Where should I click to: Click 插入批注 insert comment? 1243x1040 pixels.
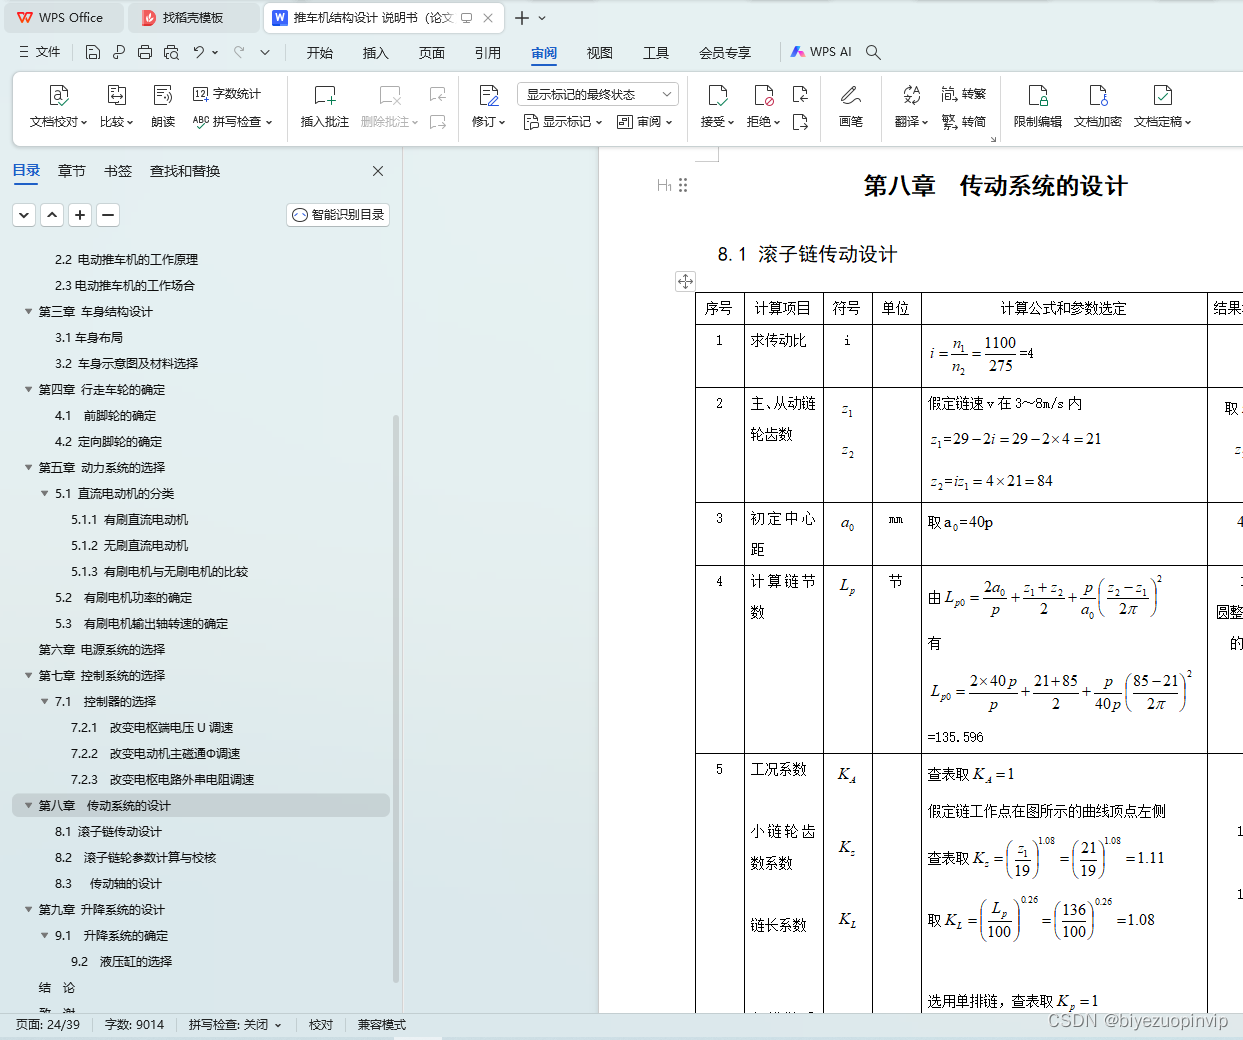pos(325,107)
